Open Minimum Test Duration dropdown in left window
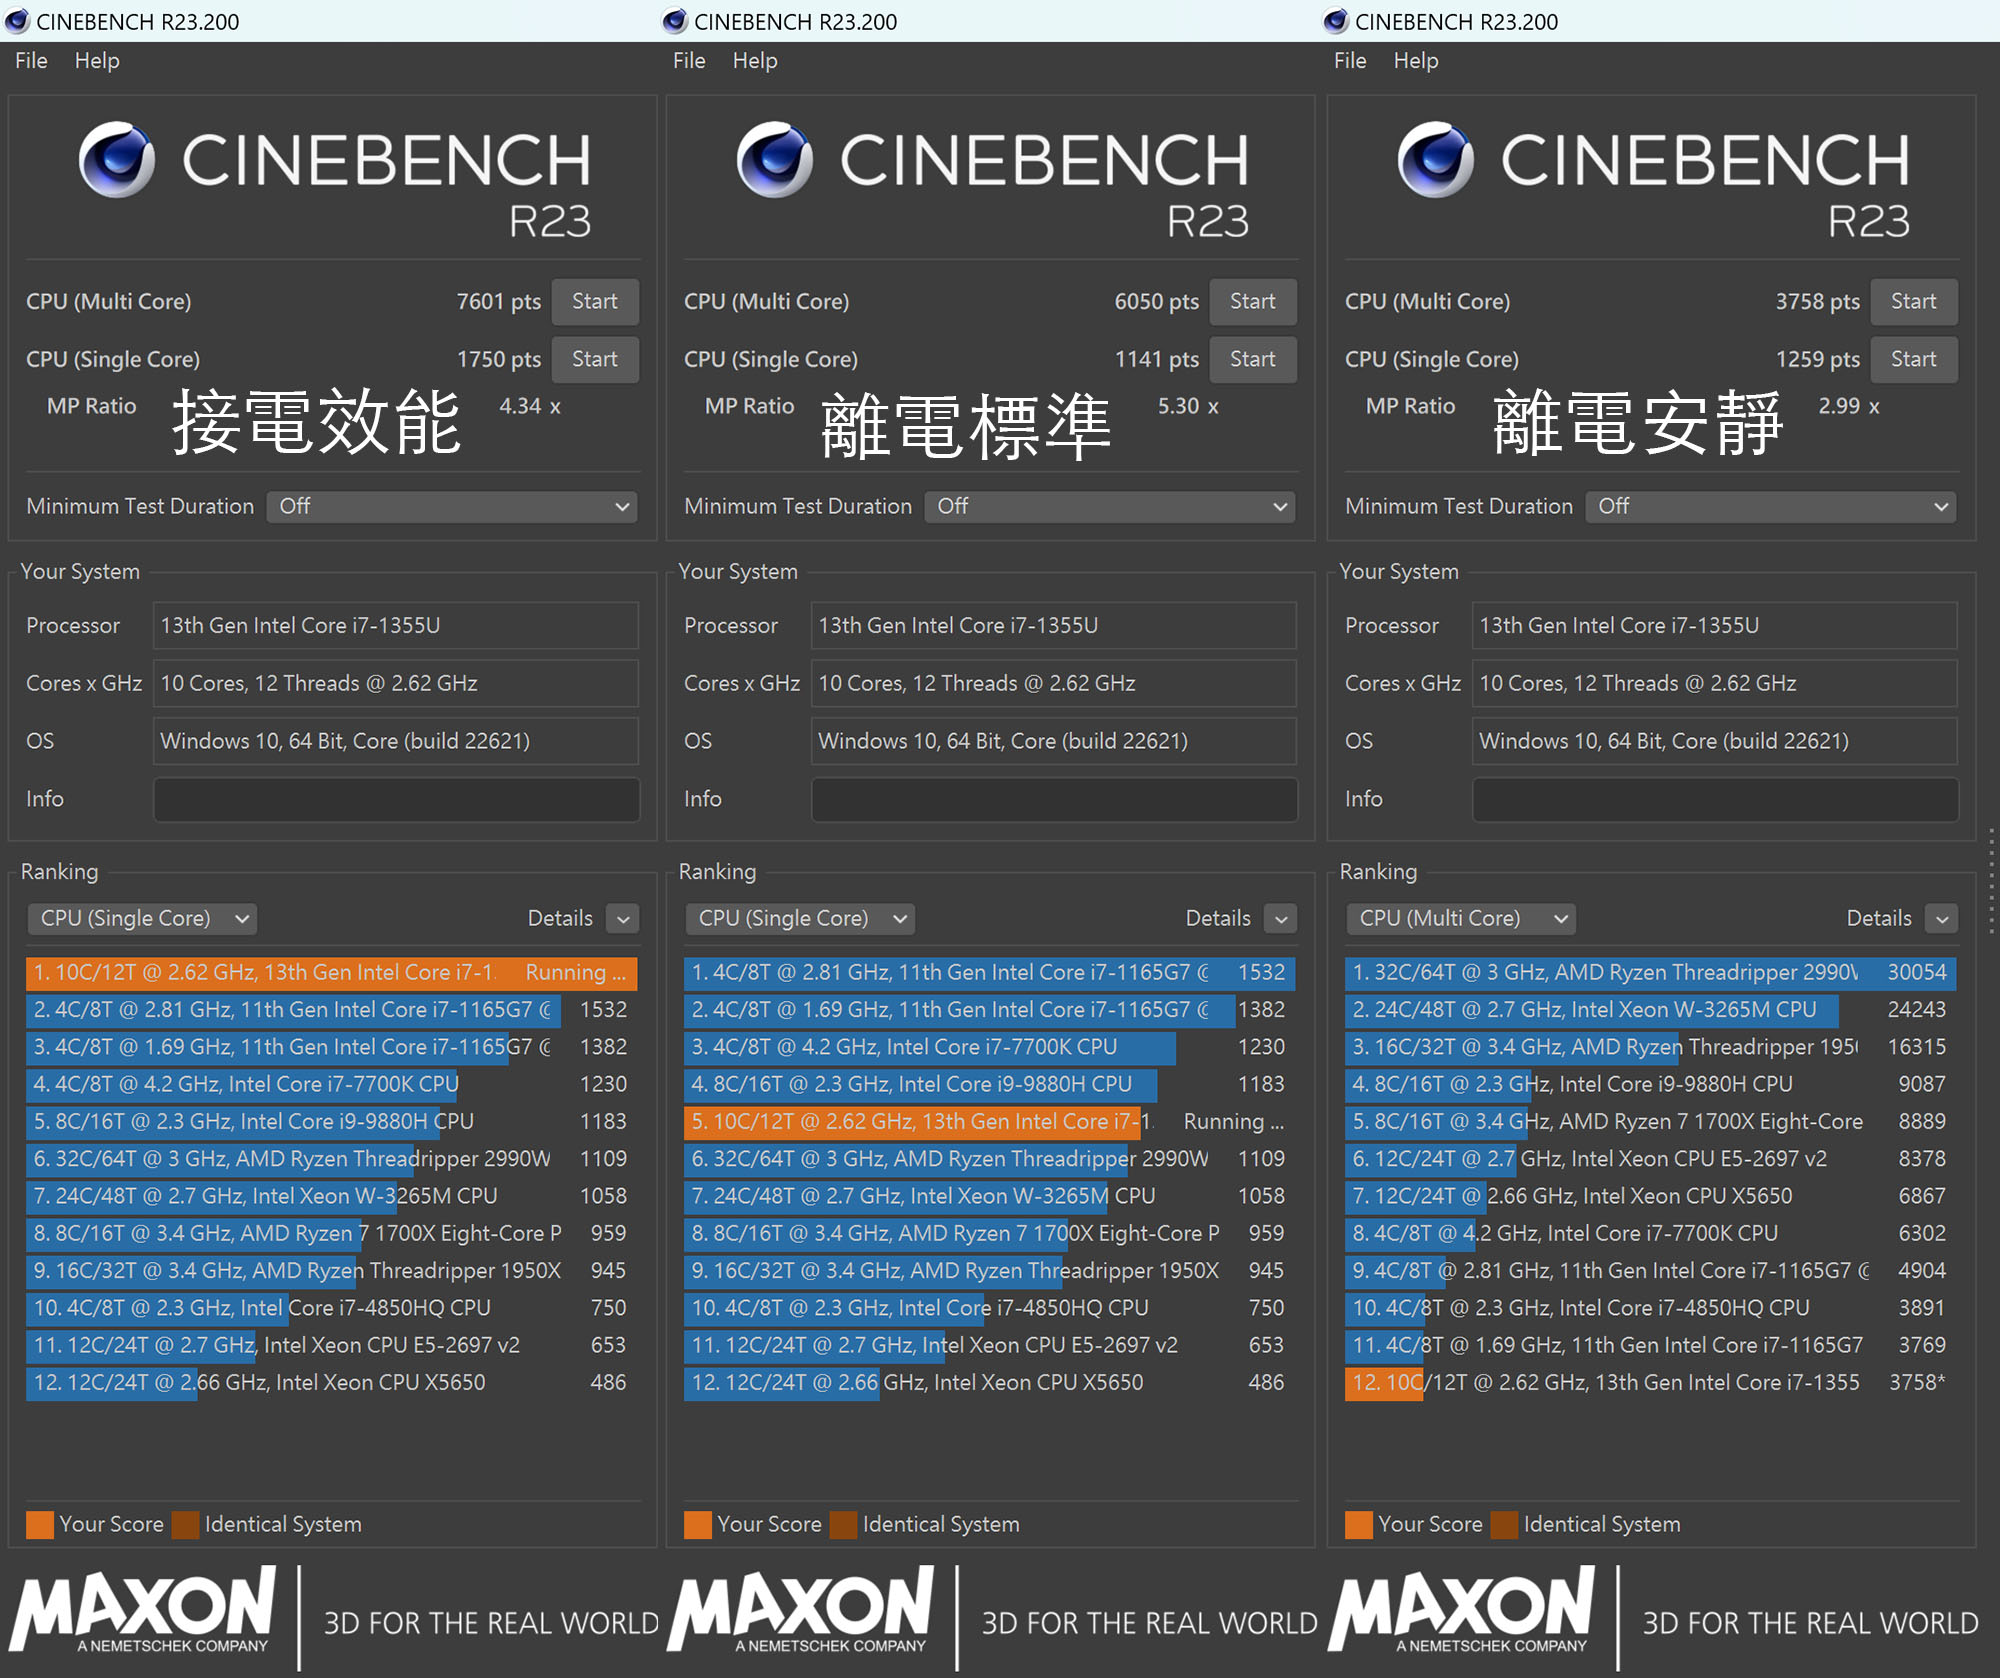Viewport: 2000px width, 1678px height. point(452,507)
